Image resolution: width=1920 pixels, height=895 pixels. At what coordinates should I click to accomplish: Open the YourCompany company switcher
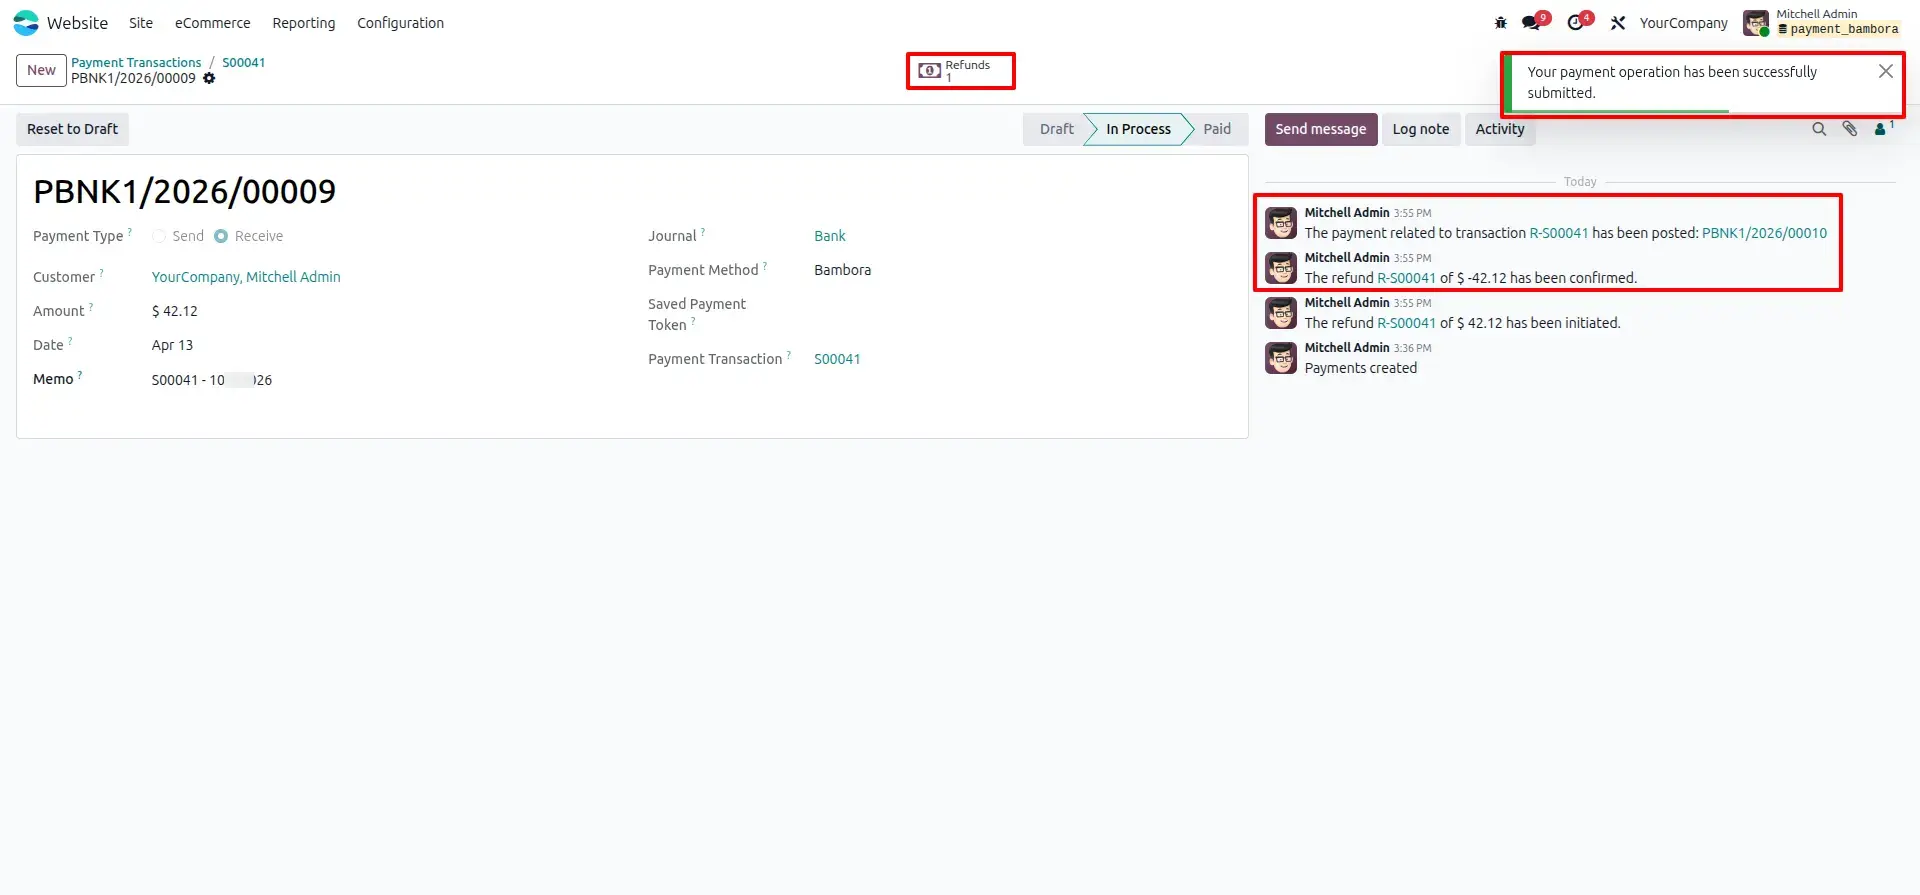[1683, 23]
